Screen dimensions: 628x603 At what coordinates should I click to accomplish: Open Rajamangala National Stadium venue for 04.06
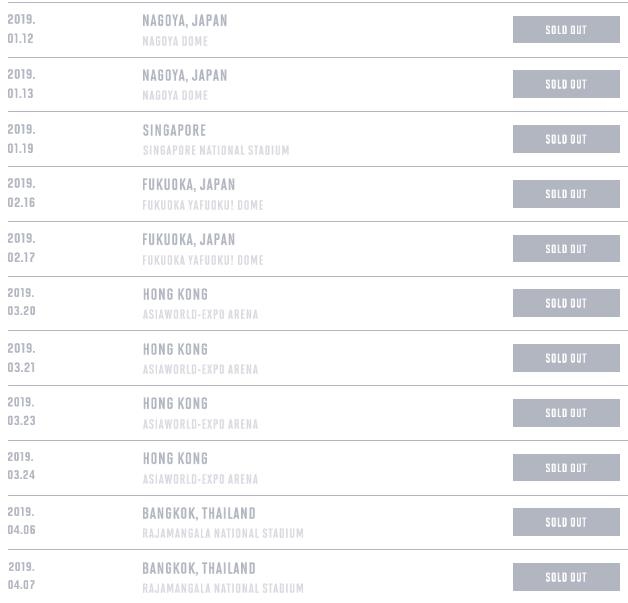tap(223, 534)
